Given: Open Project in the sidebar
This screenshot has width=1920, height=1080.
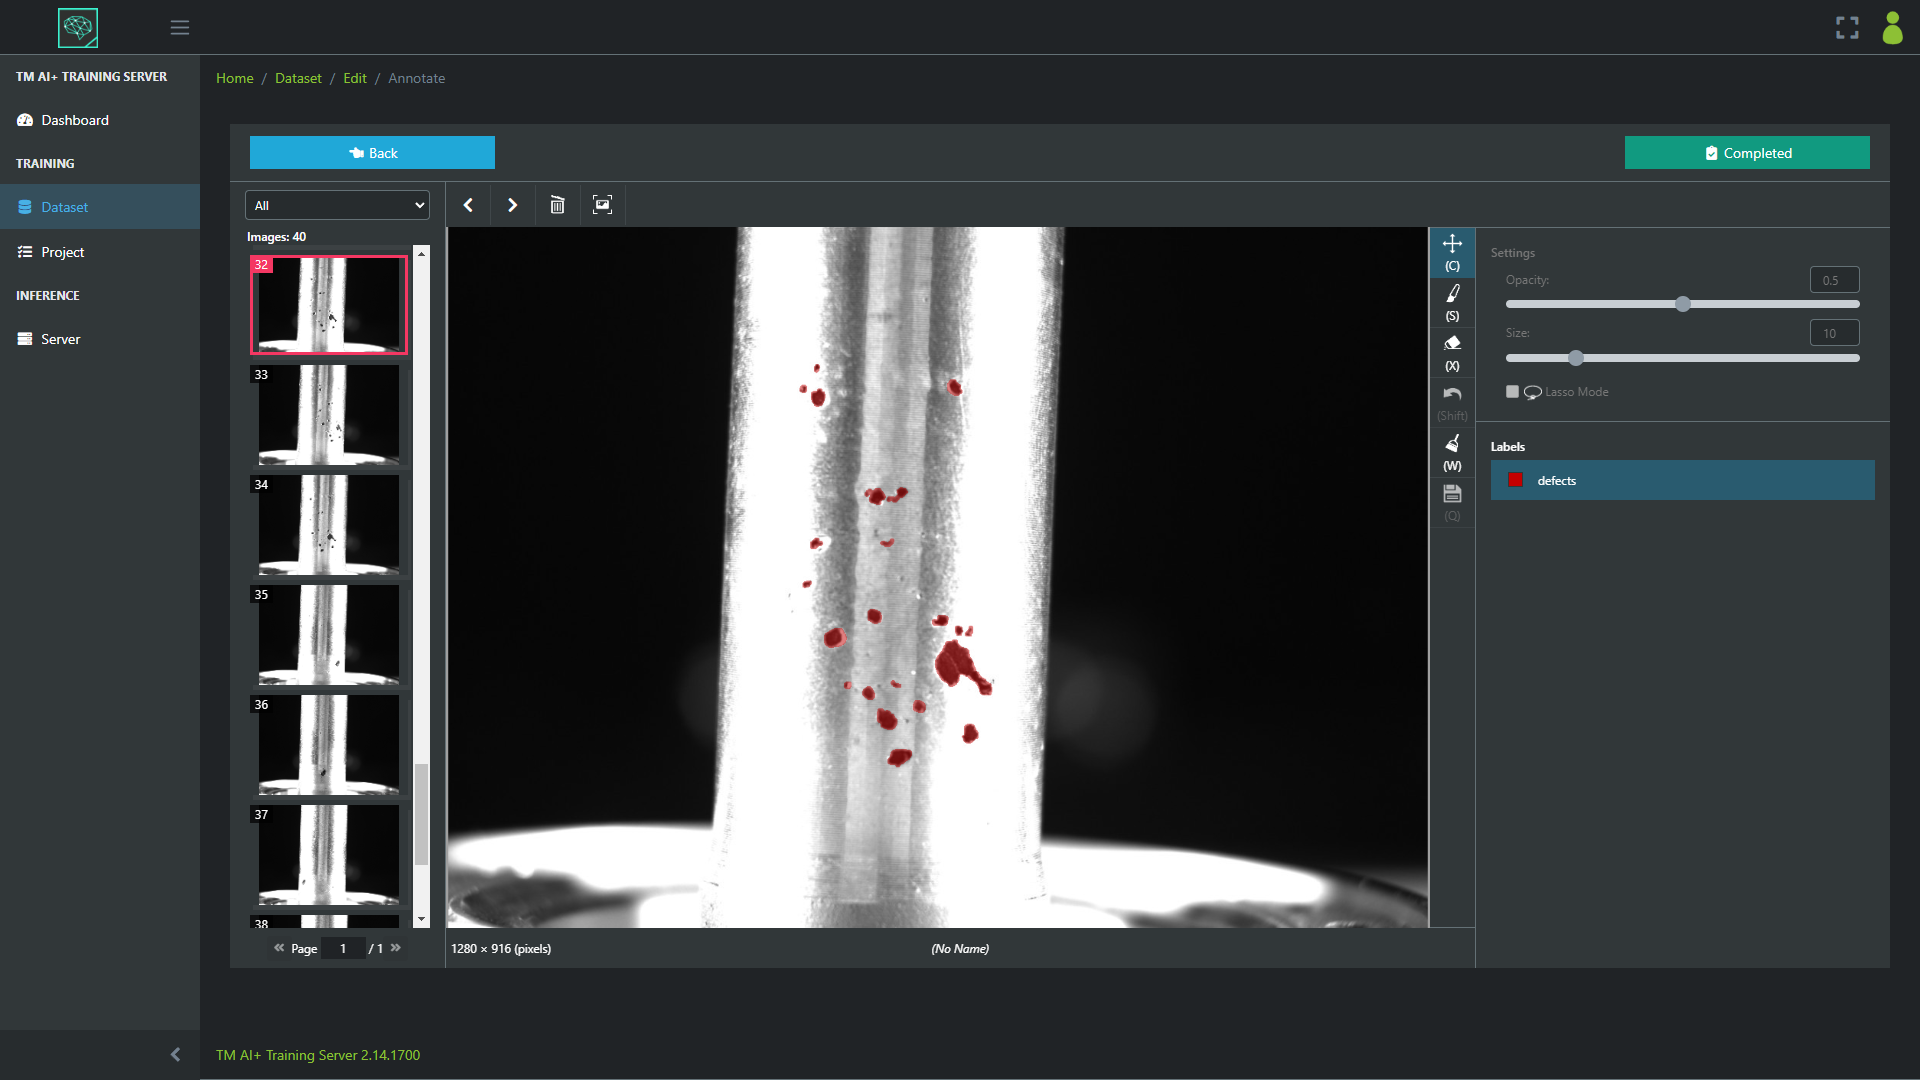Looking at the screenshot, I should [62, 252].
